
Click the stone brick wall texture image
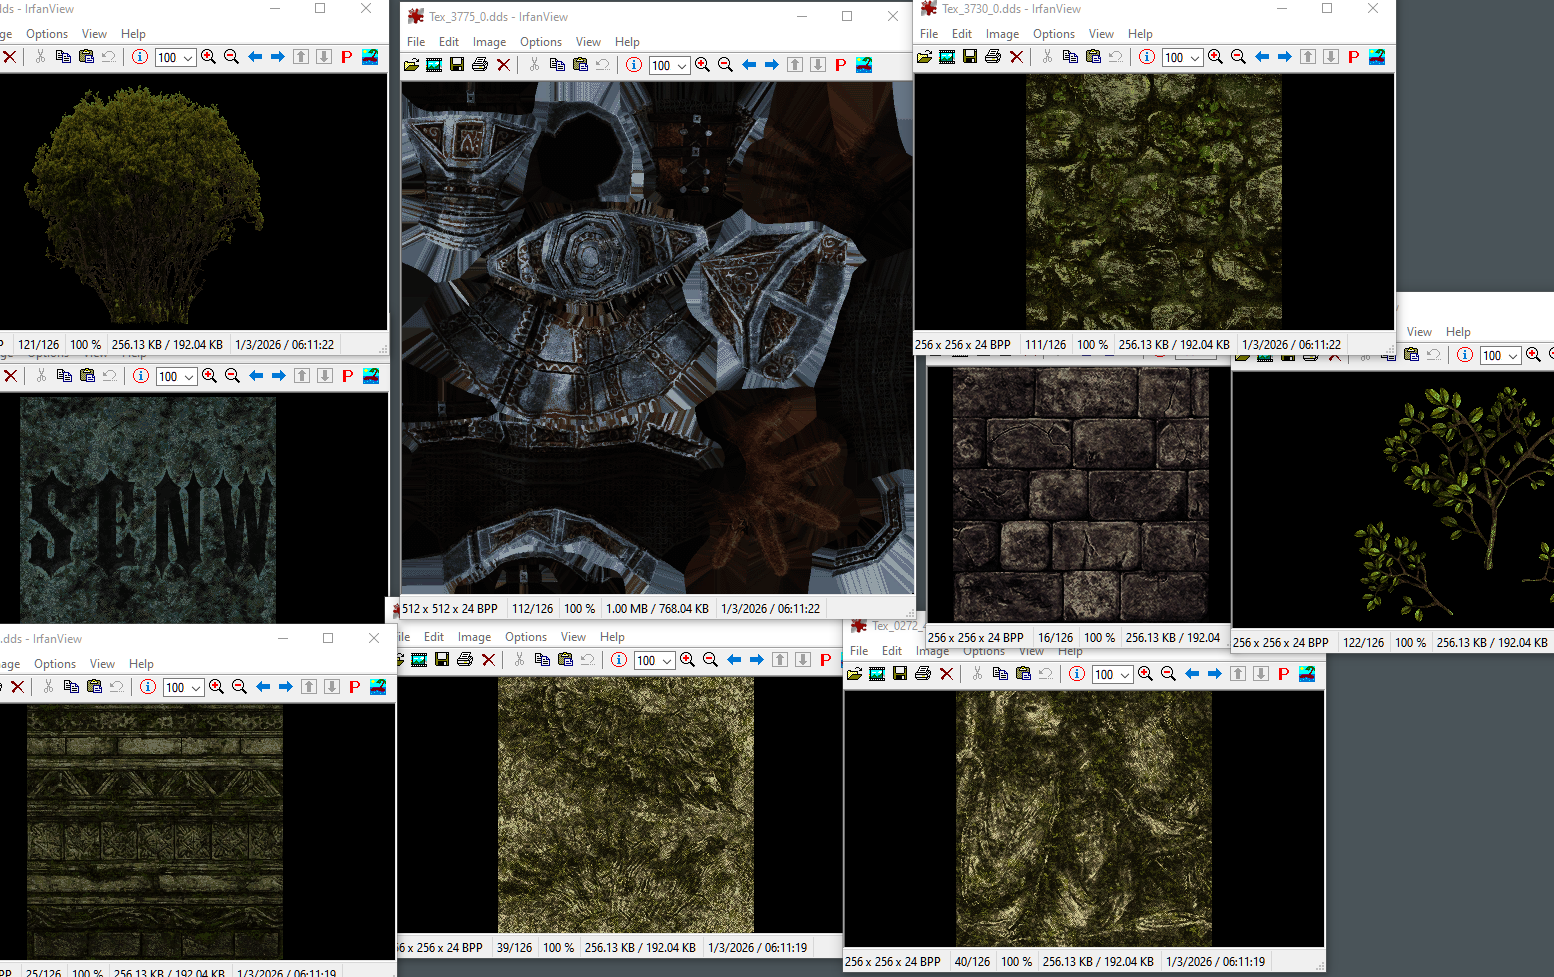(x=1080, y=493)
